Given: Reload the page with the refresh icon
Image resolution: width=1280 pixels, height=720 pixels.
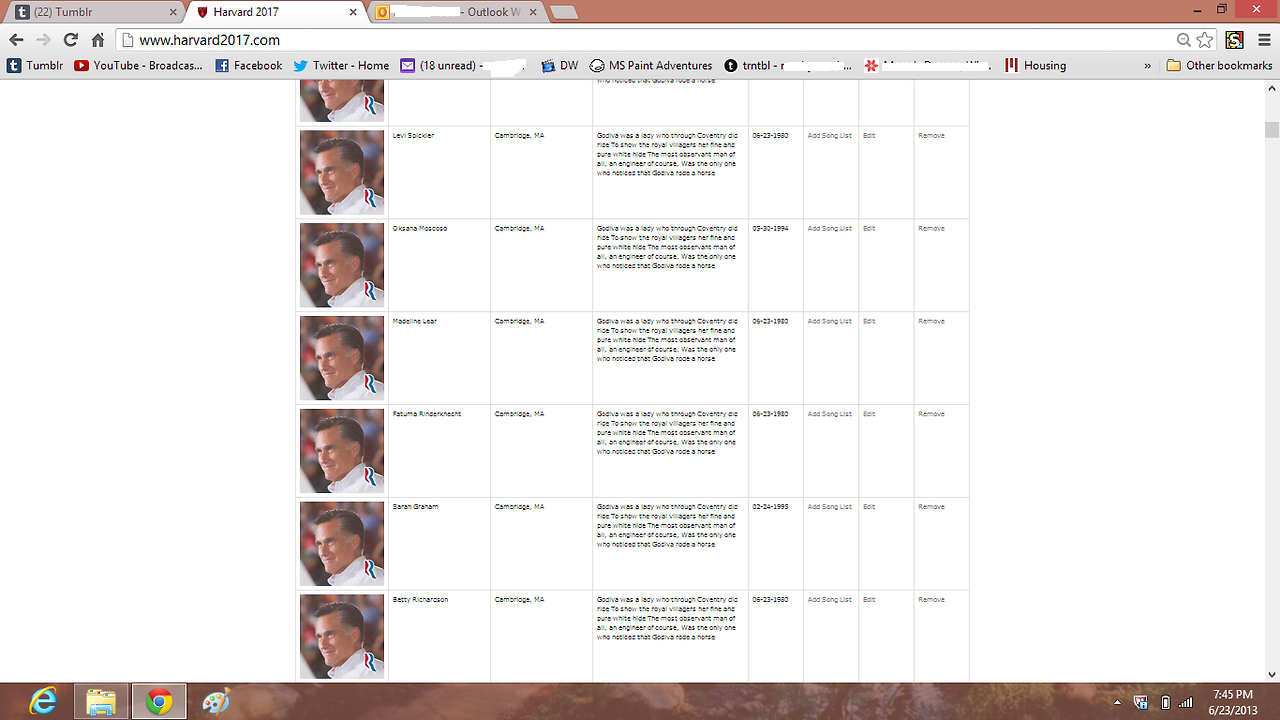Looking at the screenshot, I should pos(70,40).
